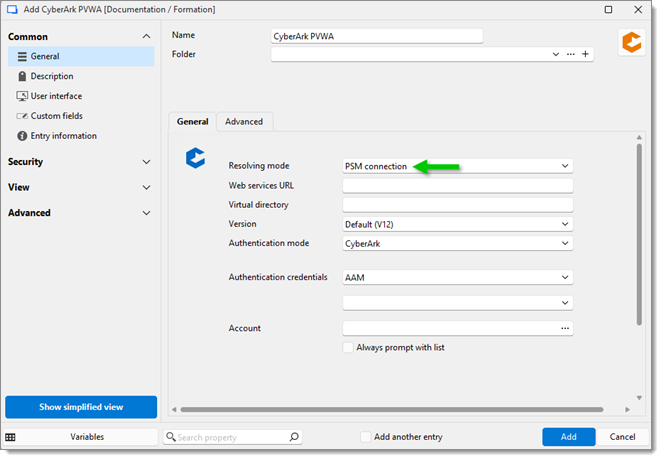Click the Name input field
Viewport: 662px width, 460px height.
point(377,36)
